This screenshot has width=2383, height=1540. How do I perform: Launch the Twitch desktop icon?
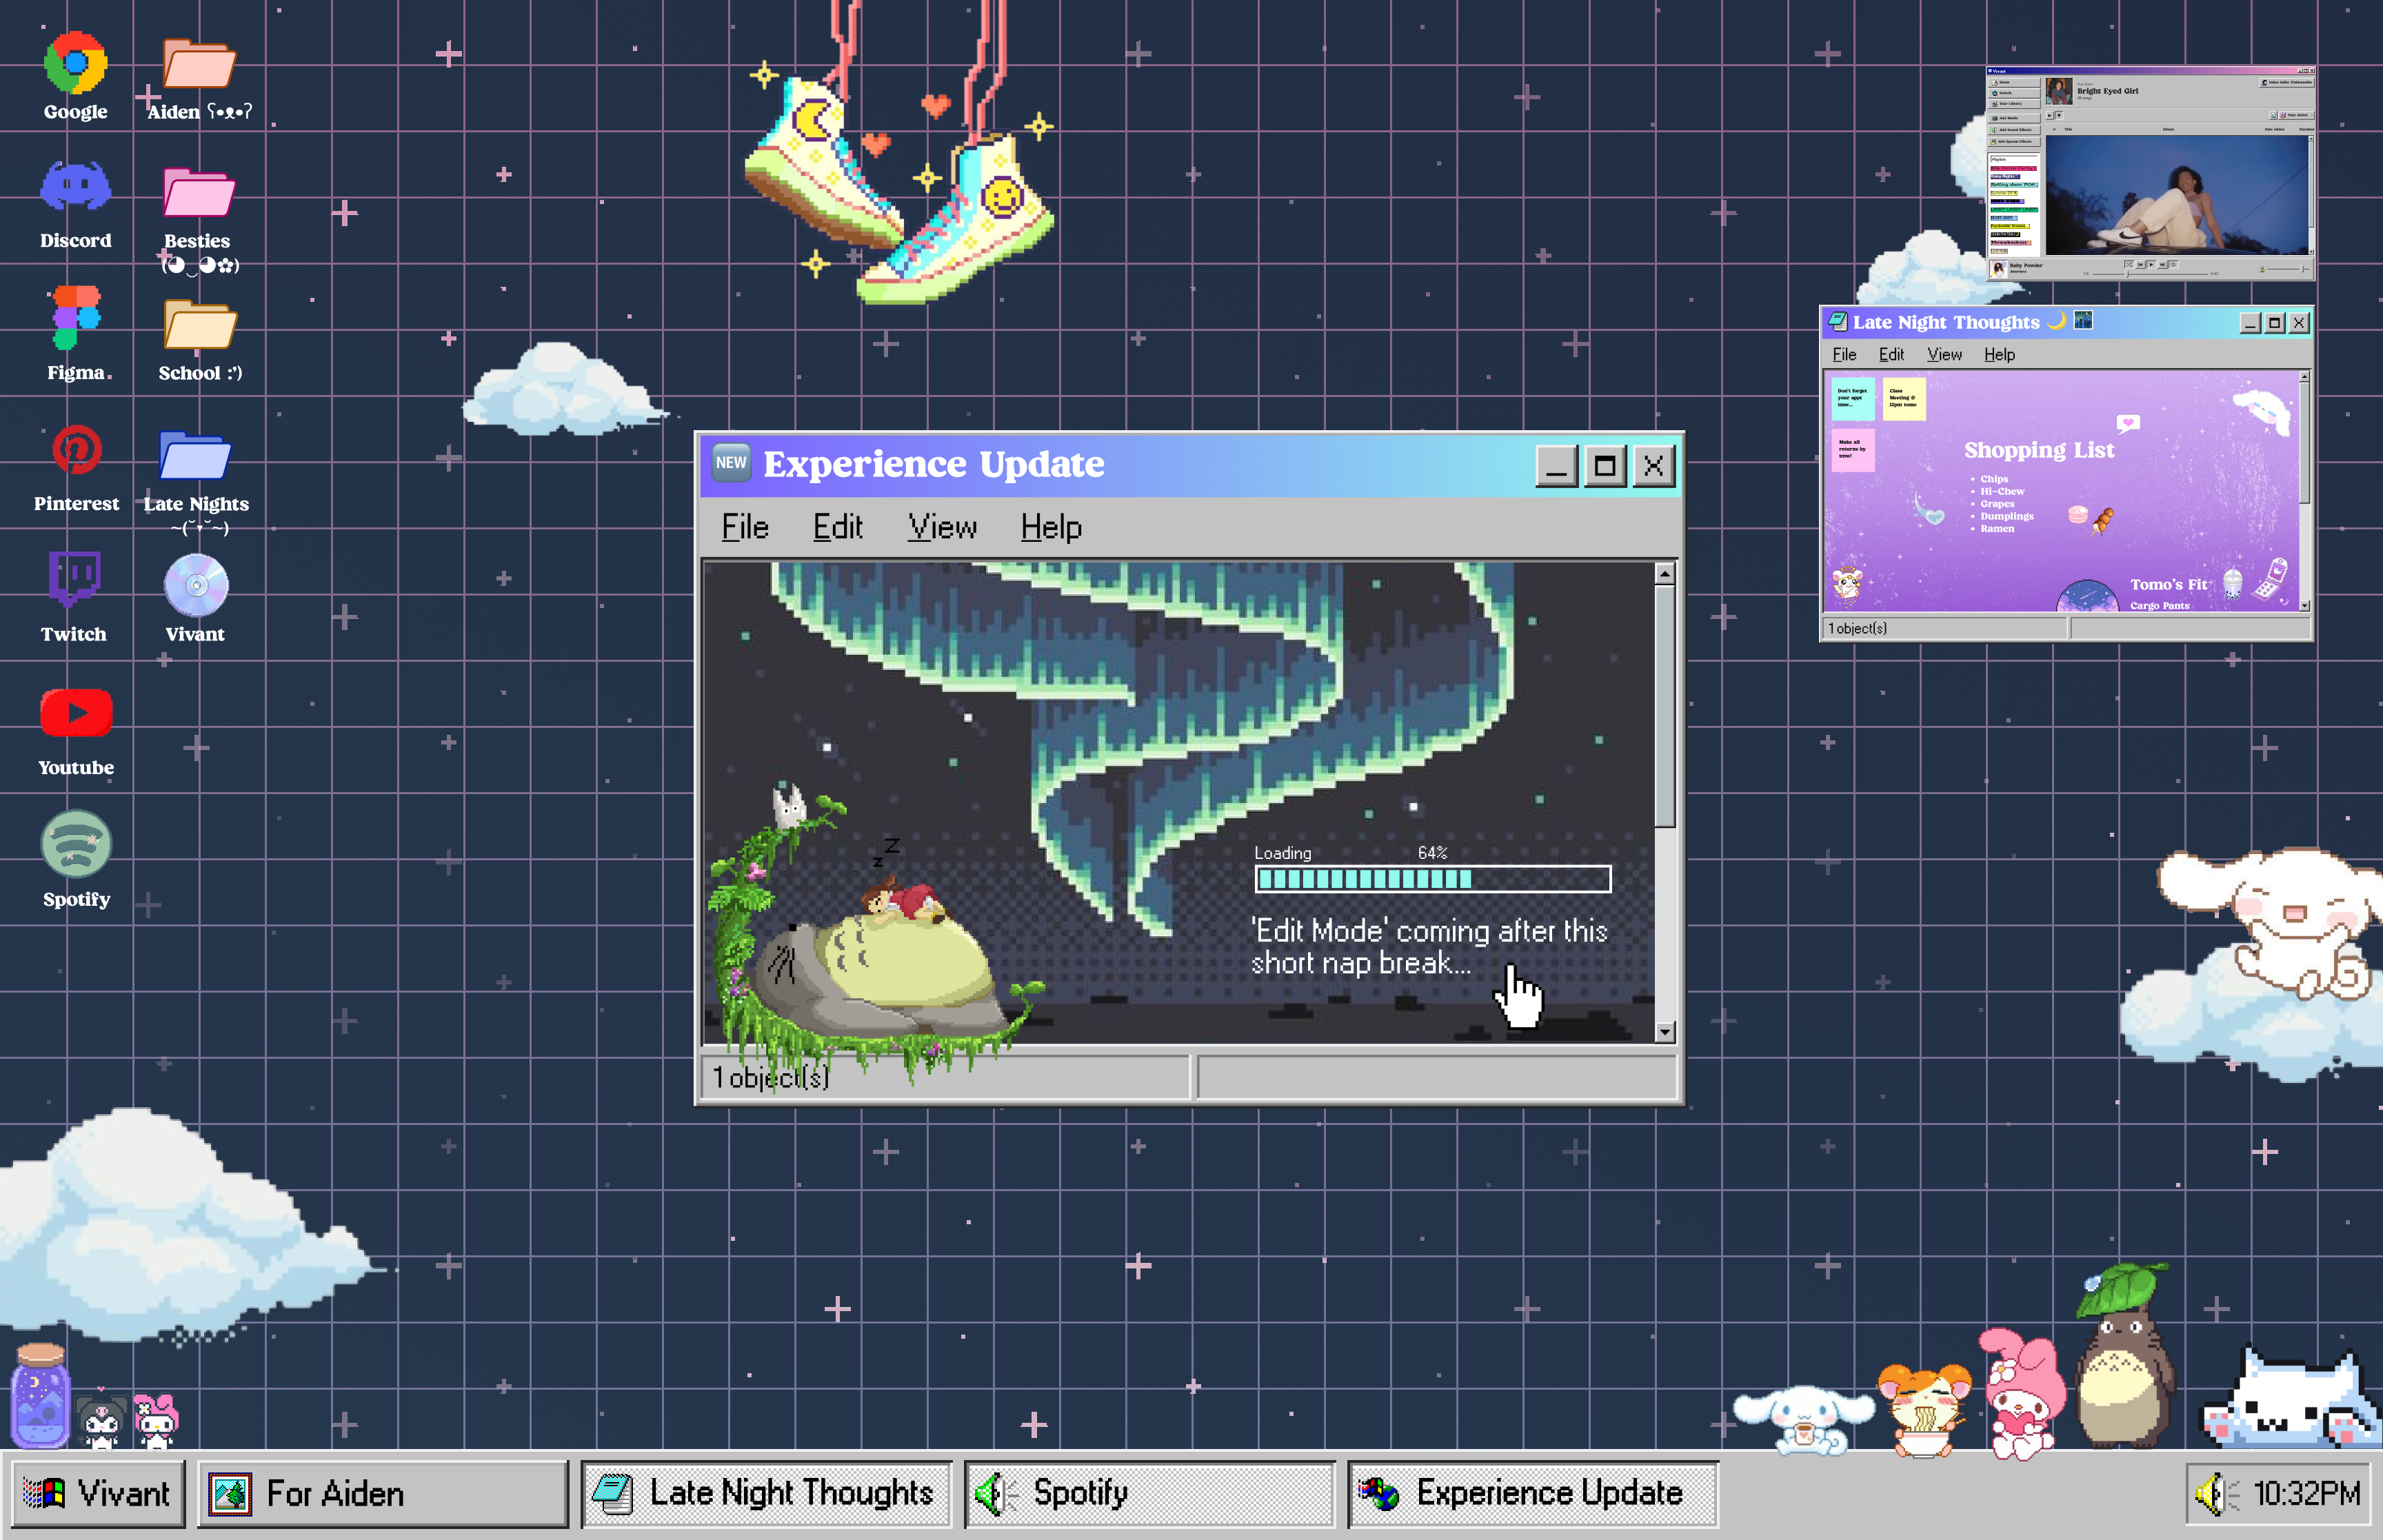pyautogui.click(x=74, y=579)
